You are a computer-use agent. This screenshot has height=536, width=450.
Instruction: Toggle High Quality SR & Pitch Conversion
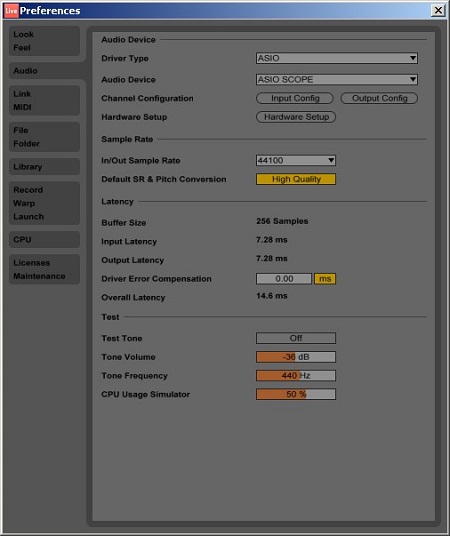pyautogui.click(x=296, y=179)
